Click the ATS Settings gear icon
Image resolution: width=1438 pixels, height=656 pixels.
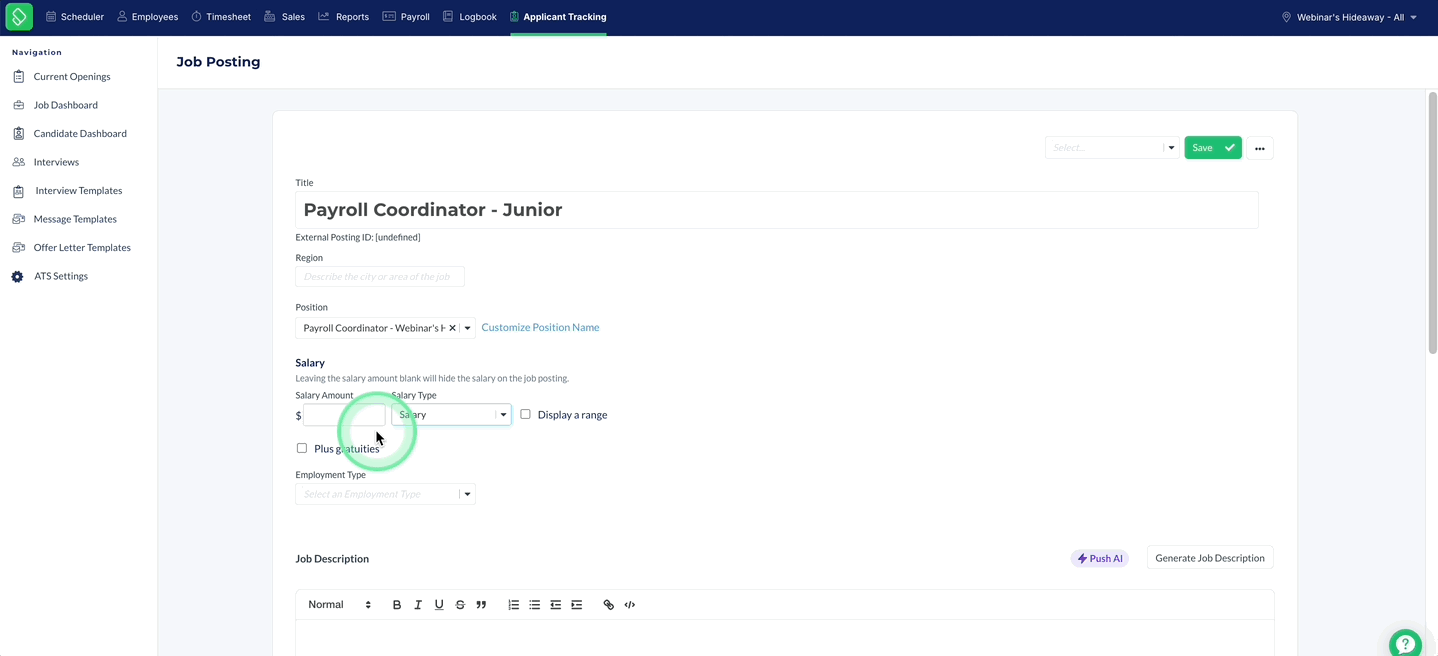tap(17, 276)
